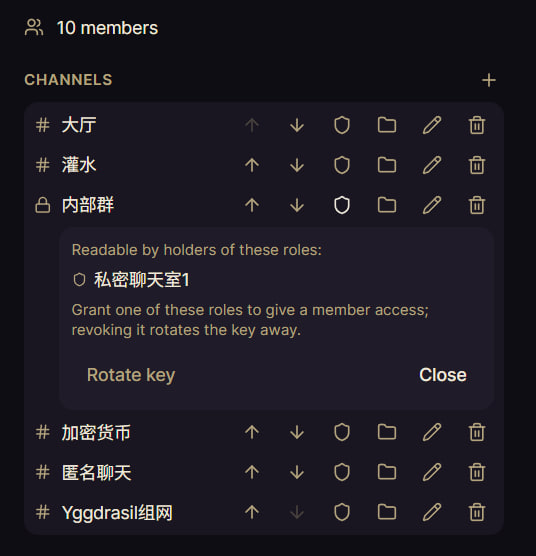
Task: Open folder icon for 大厅 channel
Action: [x=387, y=125]
